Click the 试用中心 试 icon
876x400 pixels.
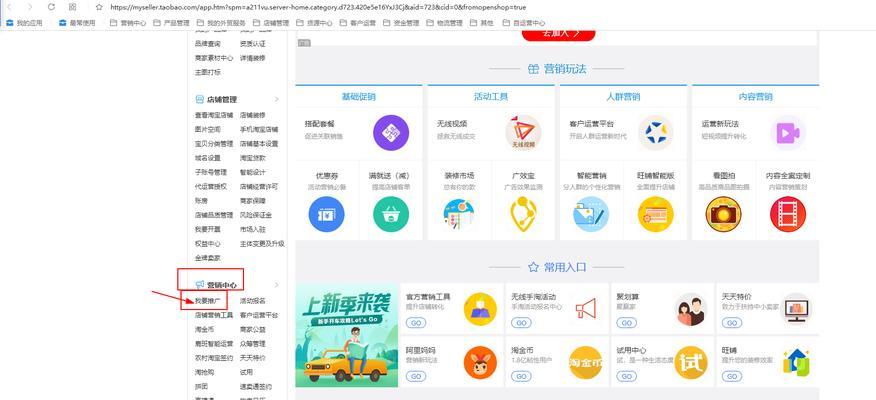(691, 362)
